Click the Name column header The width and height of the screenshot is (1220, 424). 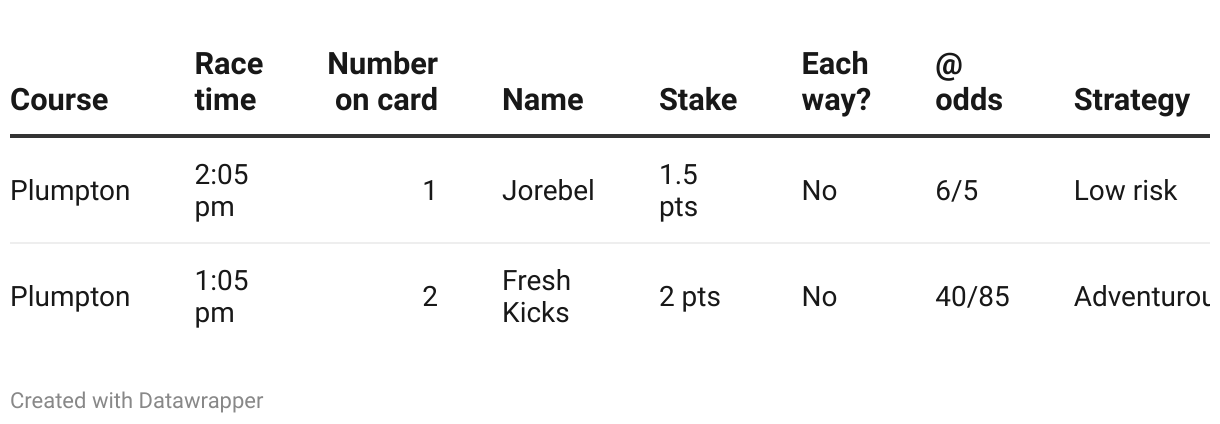click(542, 100)
